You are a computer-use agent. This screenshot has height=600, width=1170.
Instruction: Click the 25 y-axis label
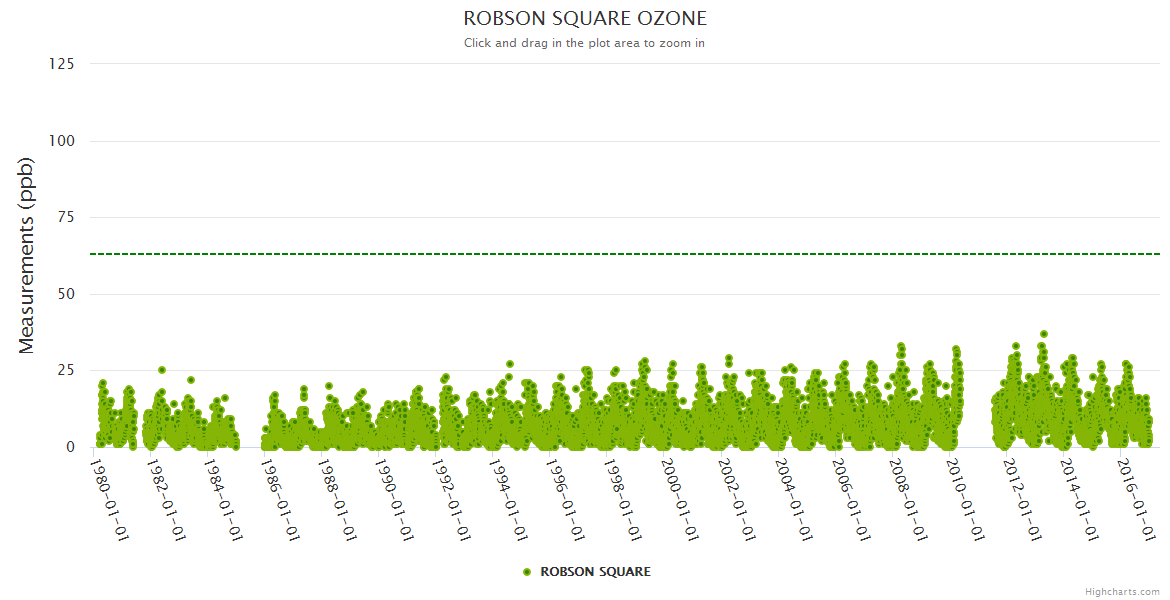[x=65, y=371]
